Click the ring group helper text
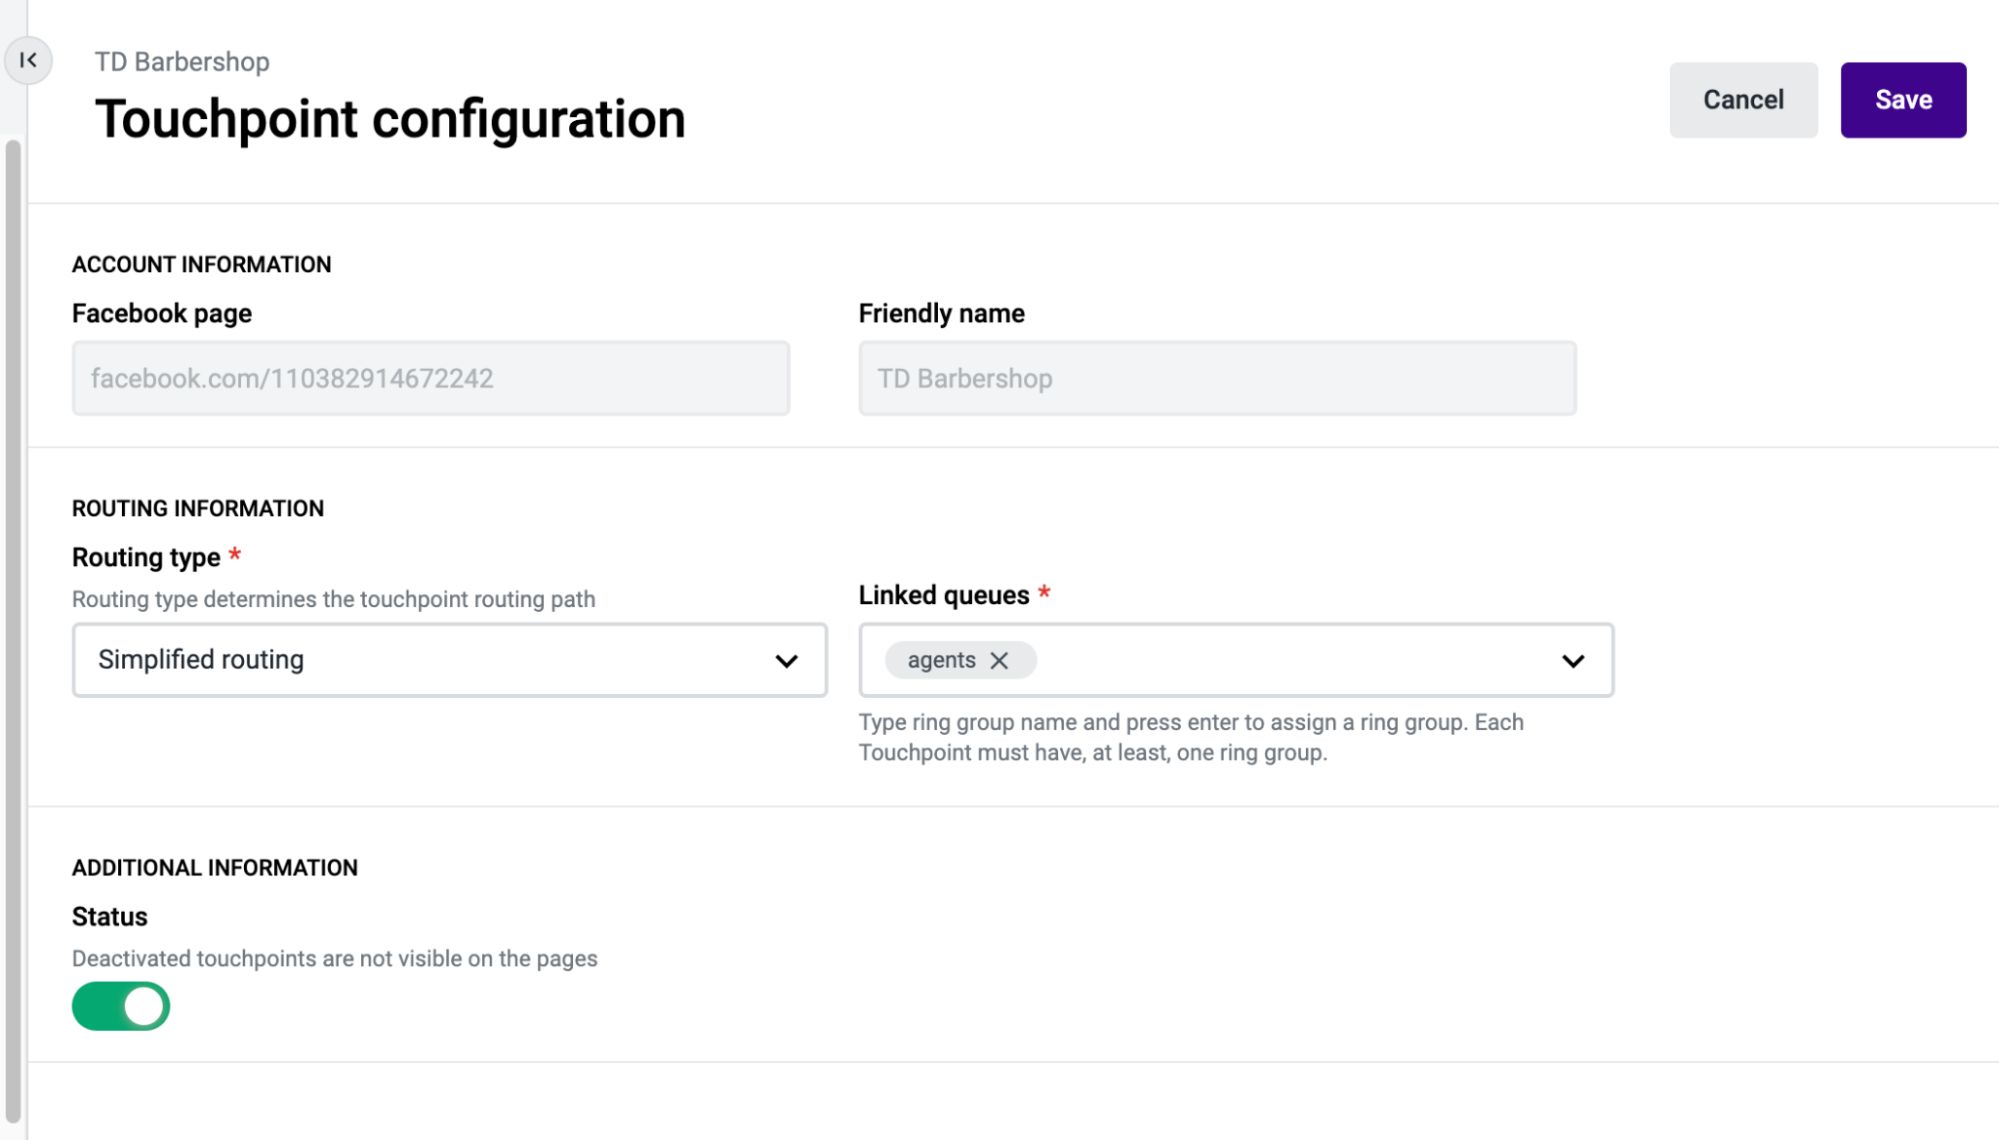 pyautogui.click(x=1190, y=737)
